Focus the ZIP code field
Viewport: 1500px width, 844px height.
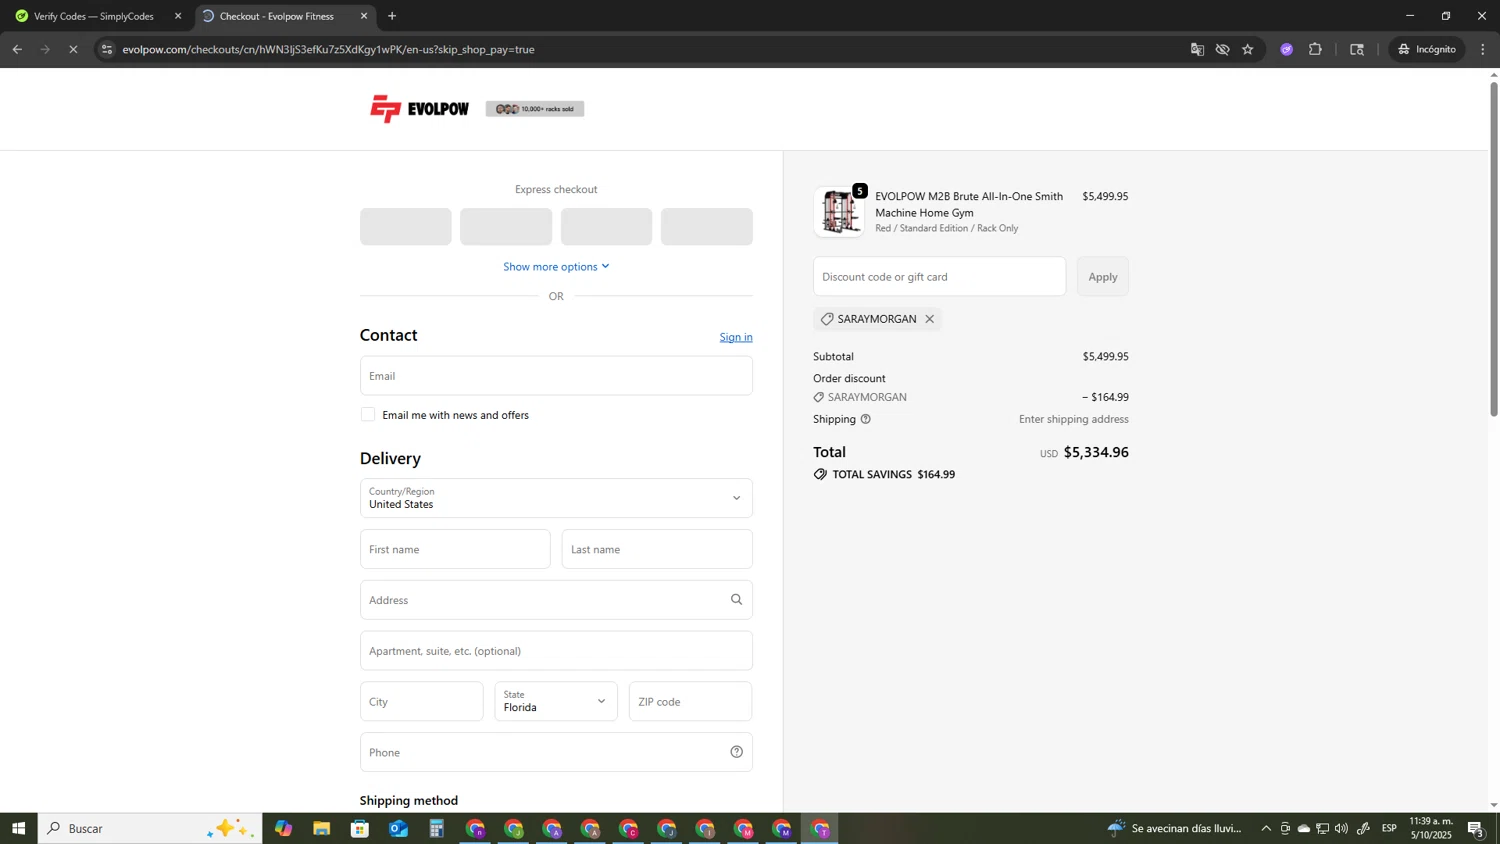tap(690, 701)
